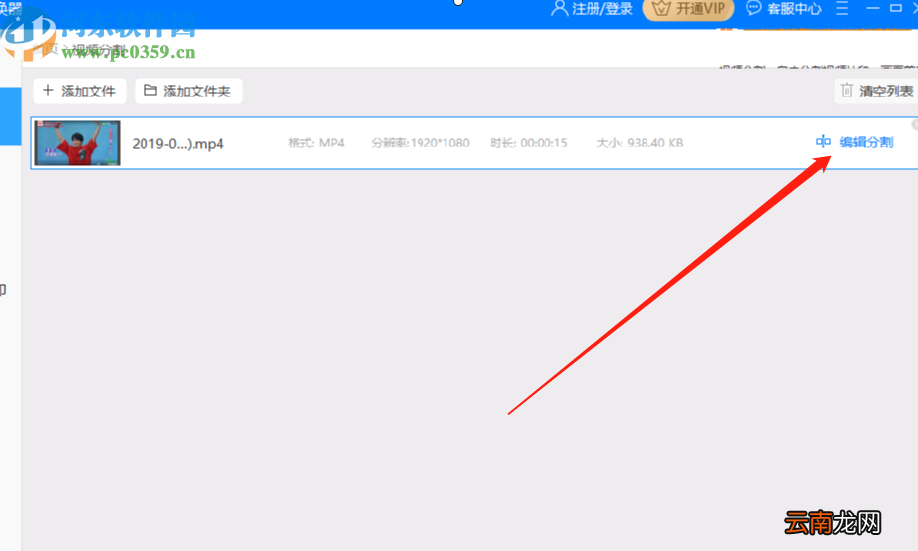918x551 pixels.
Task: Click the split icon beside 编辑分割
Action: (823, 142)
